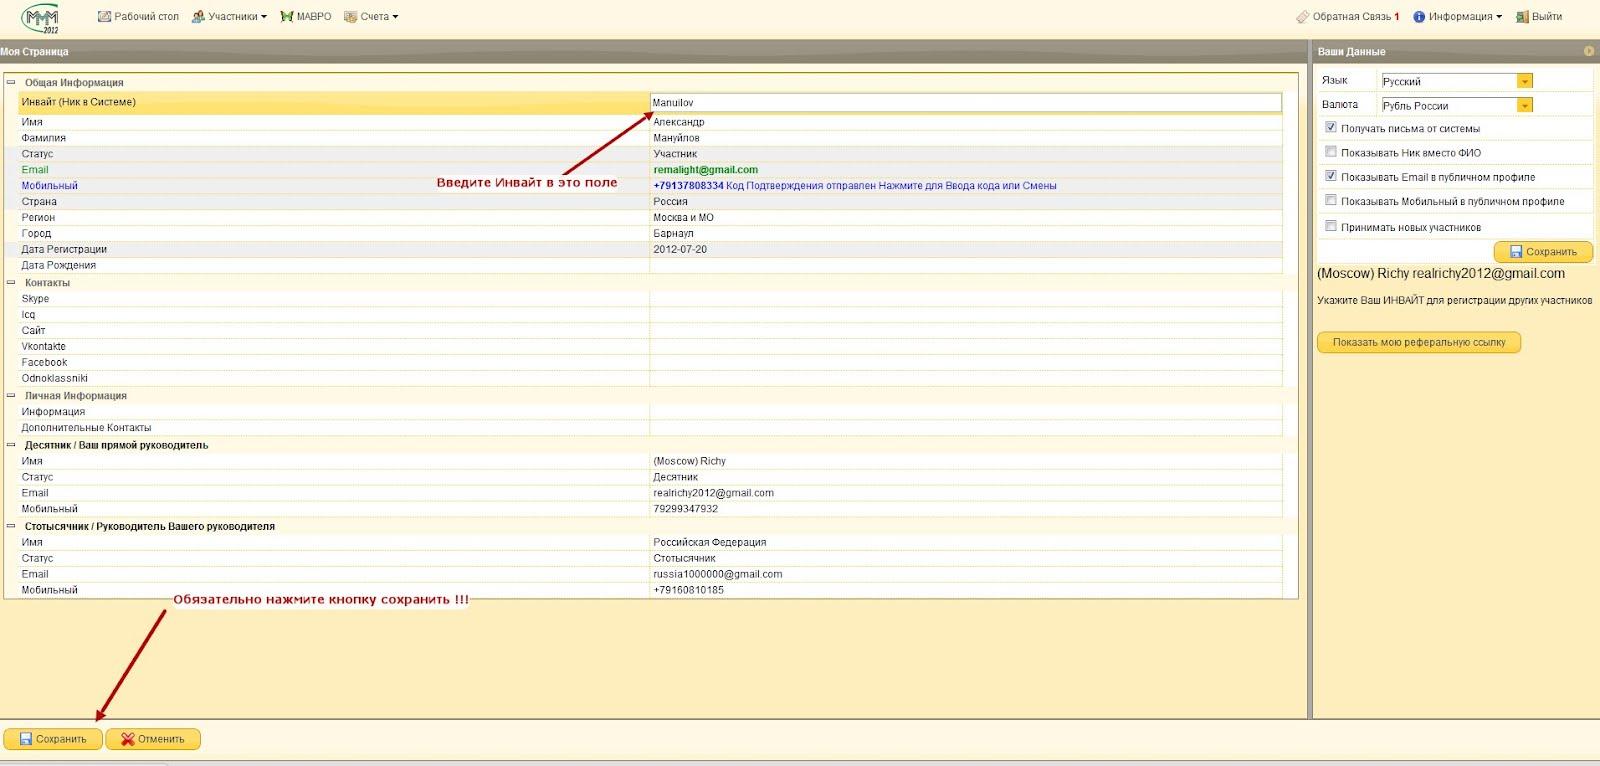1600x766 pixels.
Task: Enable Принимать новых участников checkbox
Action: (x=1331, y=227)
